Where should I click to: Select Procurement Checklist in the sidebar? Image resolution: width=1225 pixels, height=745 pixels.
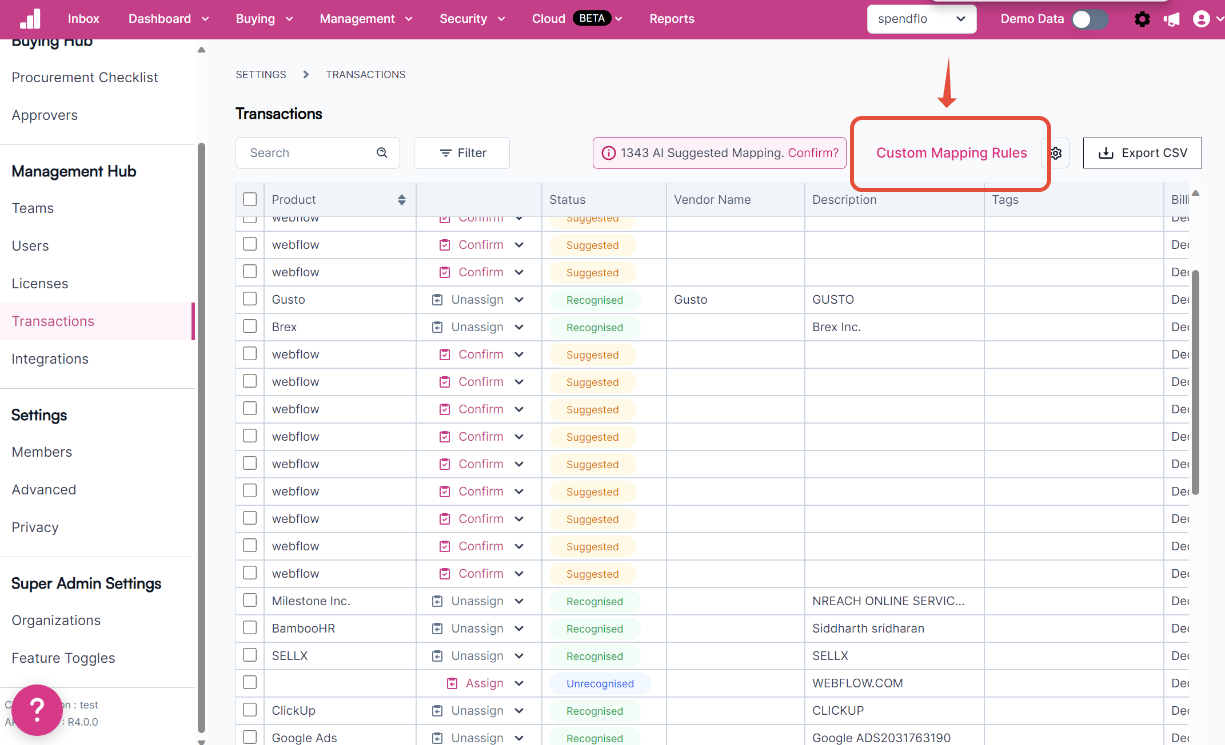click(x=85, y=77)
